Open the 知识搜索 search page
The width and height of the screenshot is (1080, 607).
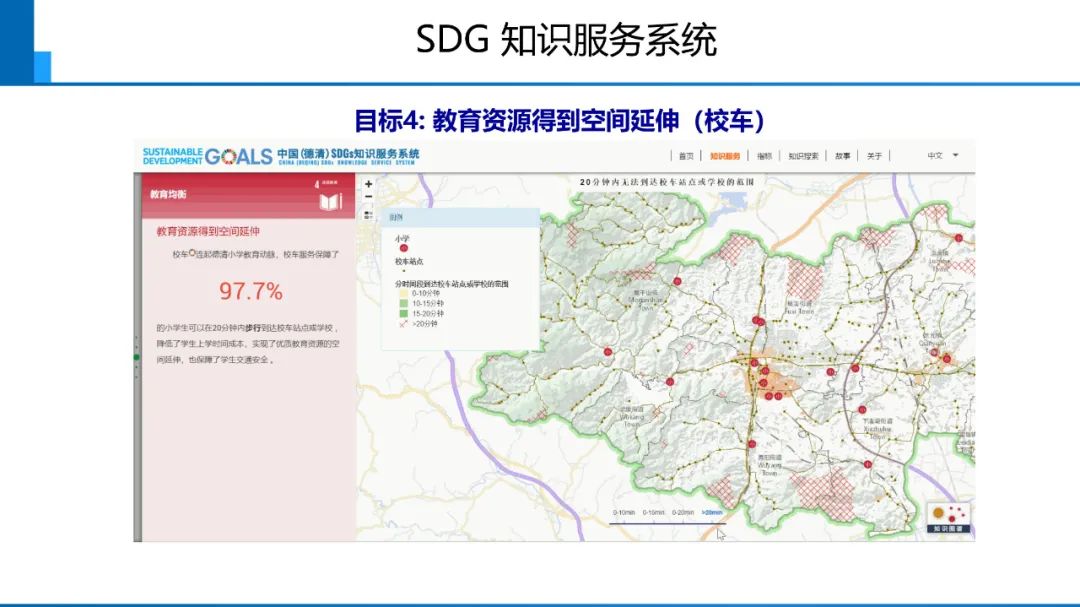(803, 157)
